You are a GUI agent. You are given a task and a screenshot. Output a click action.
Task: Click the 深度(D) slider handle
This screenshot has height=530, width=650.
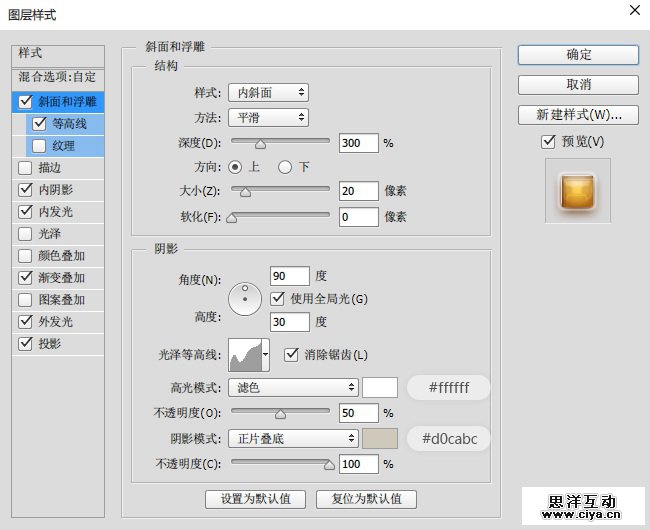pyautogui.click(x=260, y=144)
